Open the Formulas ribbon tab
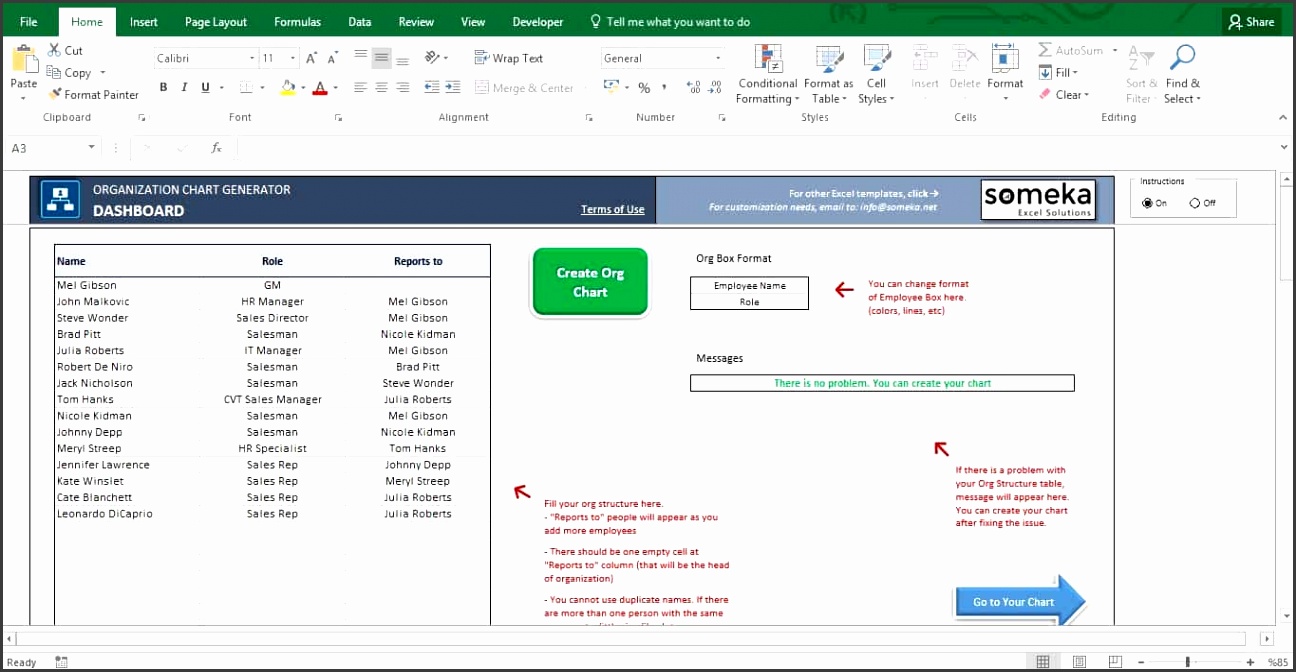Image resolution: width=1296 pixels, height=672 pixels. pyautogui.click(x=297, y=22)
